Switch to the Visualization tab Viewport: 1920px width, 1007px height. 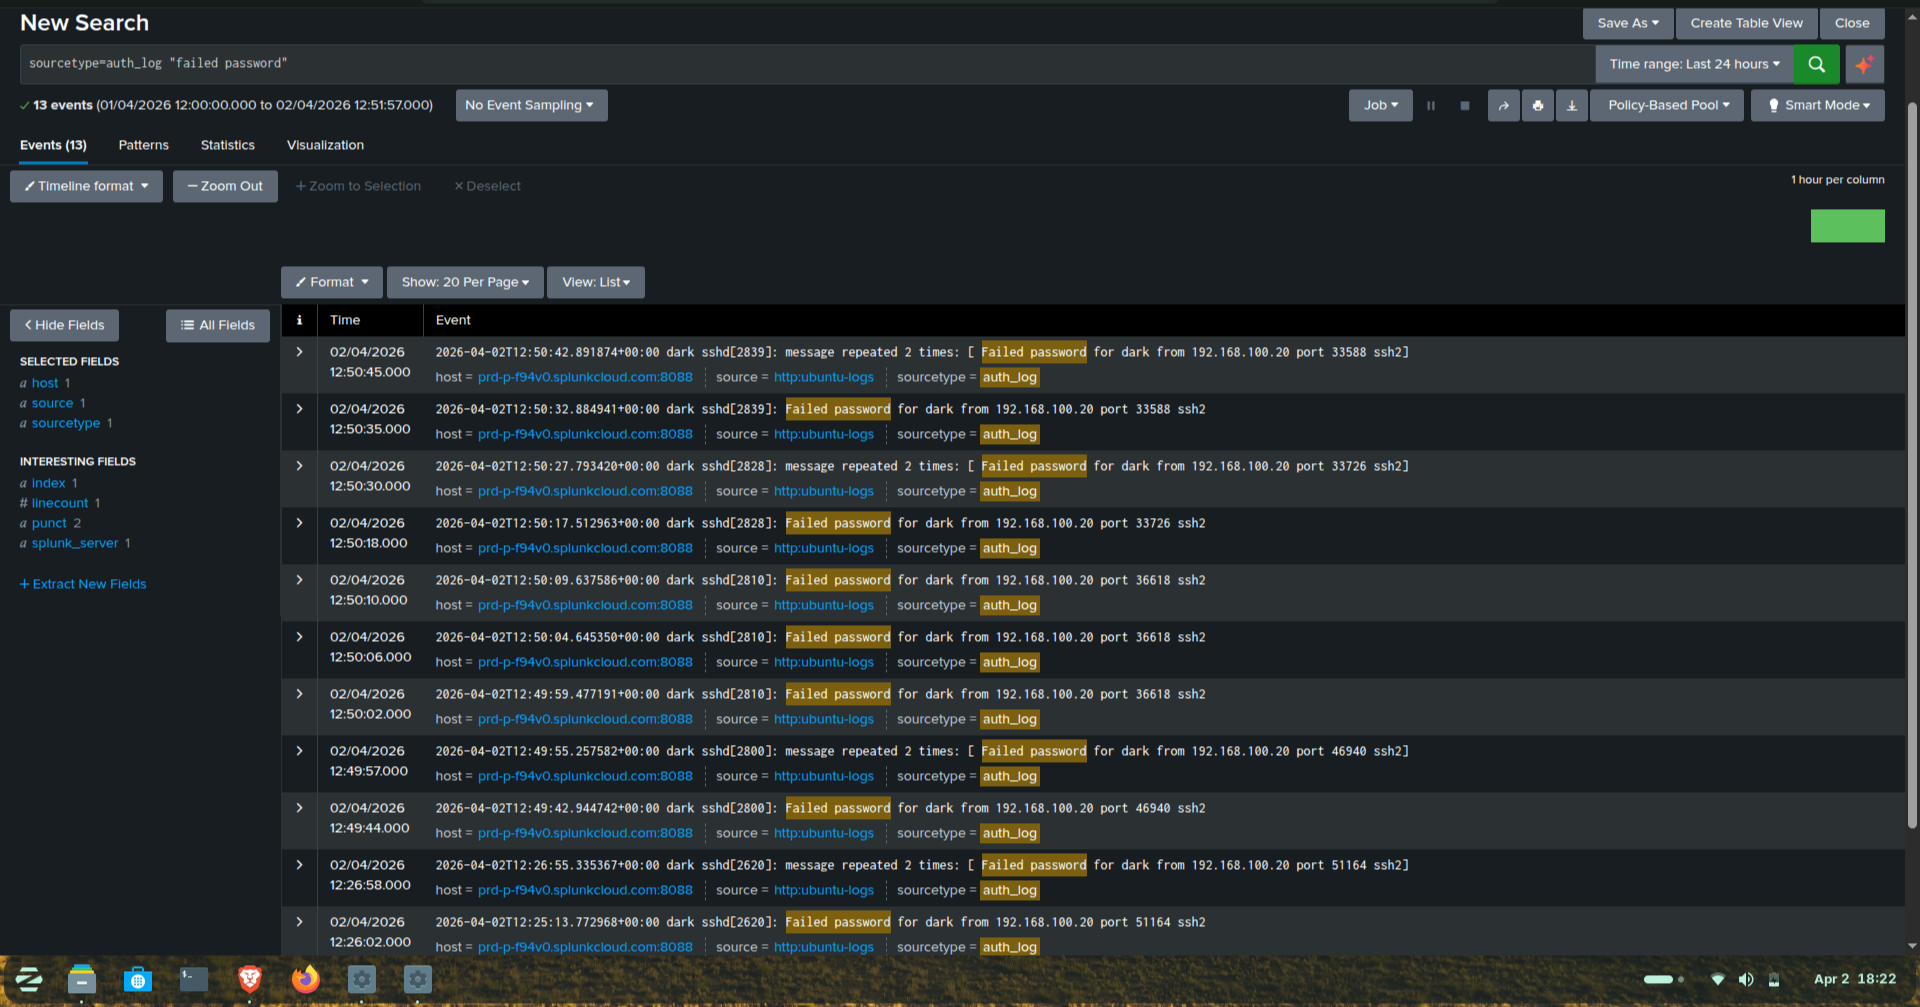coord(325,145)
